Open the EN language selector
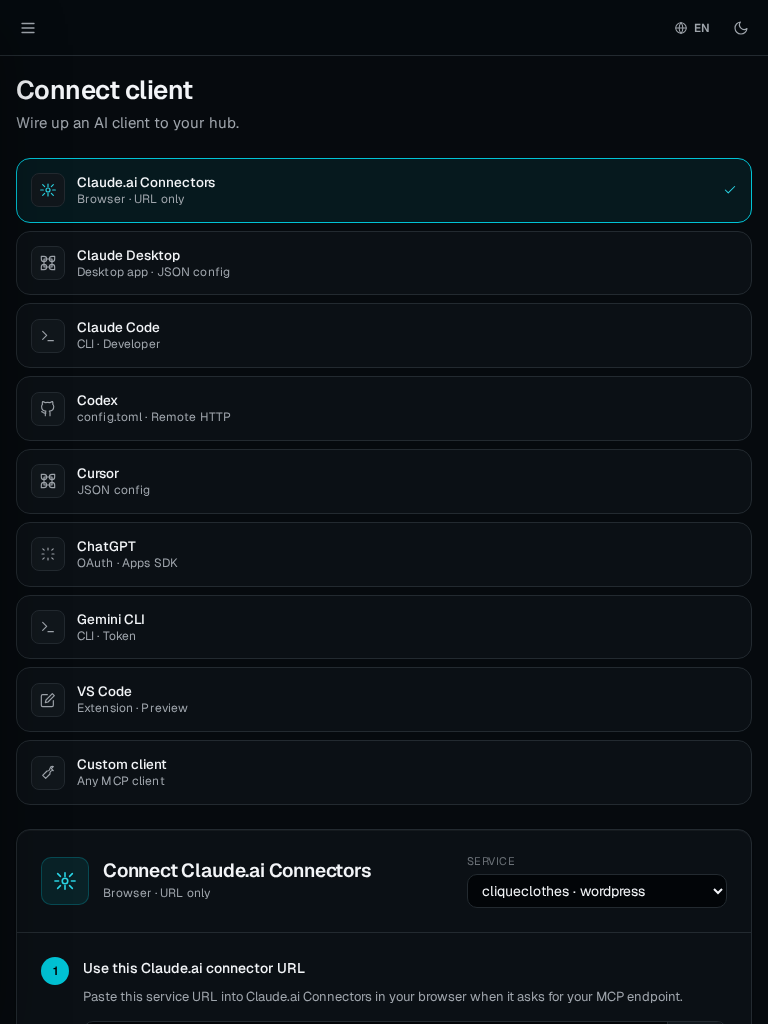The image size is (768, 1024). pyautogui.click(x=692, y=27)
